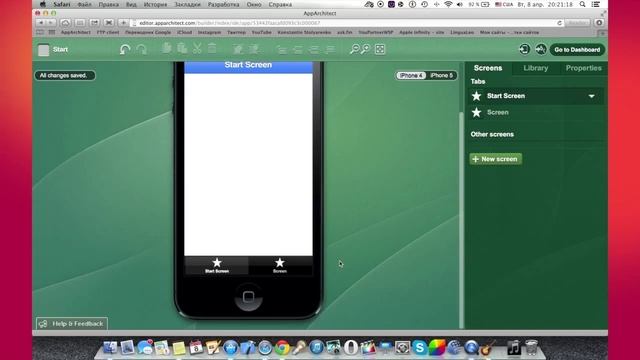The width and height of the screenshot is (640, 360).
Task: Select the Screen row in the Tabs list
Action: point(536,112)
